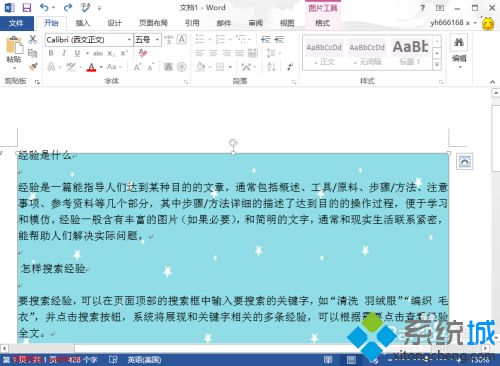Open the Calibri font name dropdown
The height and width of the screenshot is (366, 500).
(129, 40)
